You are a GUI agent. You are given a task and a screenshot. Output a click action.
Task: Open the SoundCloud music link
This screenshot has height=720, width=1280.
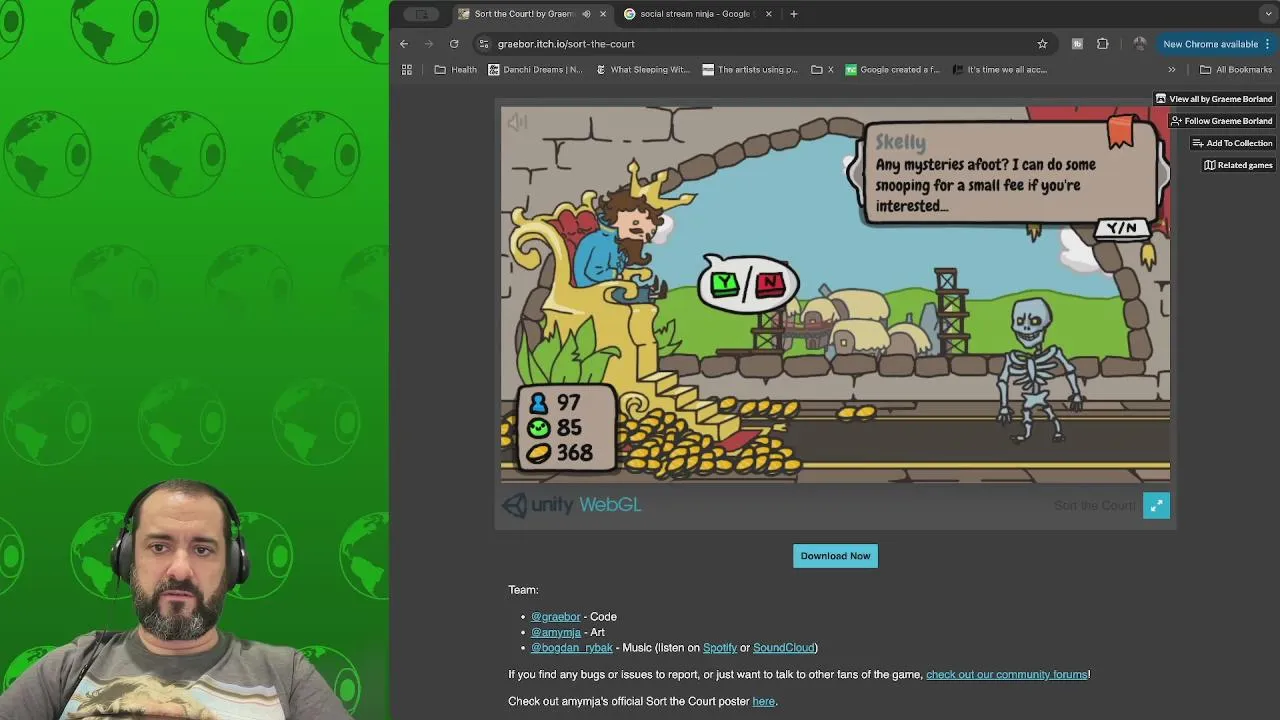tap(784, 648)
